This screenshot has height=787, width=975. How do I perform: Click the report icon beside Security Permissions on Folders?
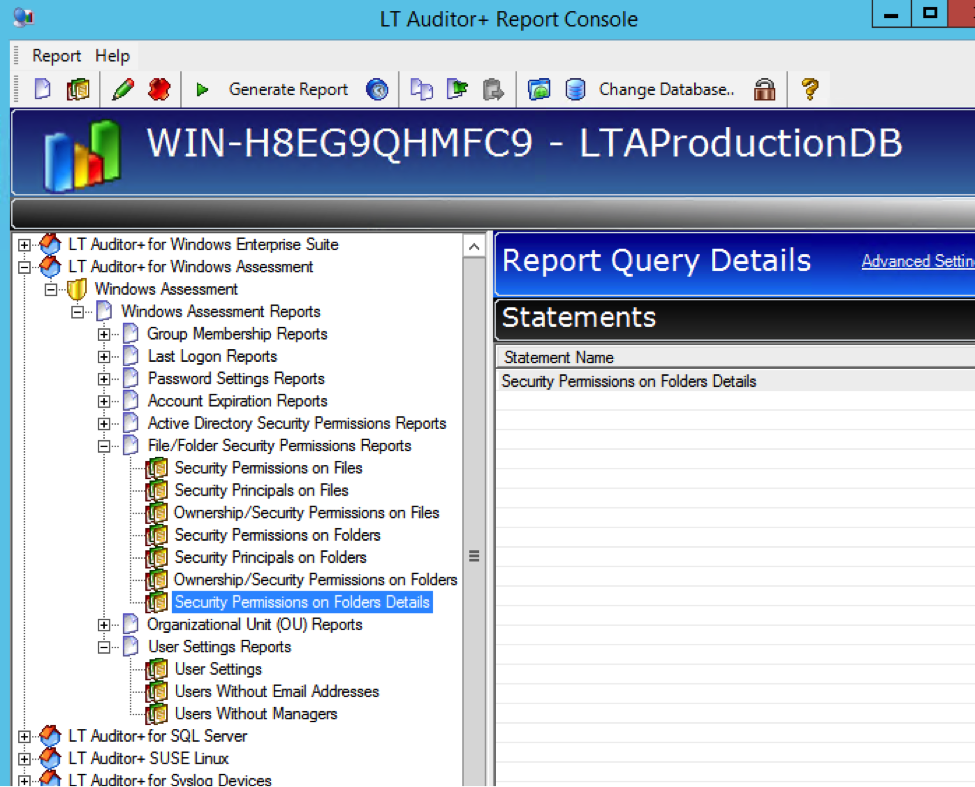click(x=157, y=535)
